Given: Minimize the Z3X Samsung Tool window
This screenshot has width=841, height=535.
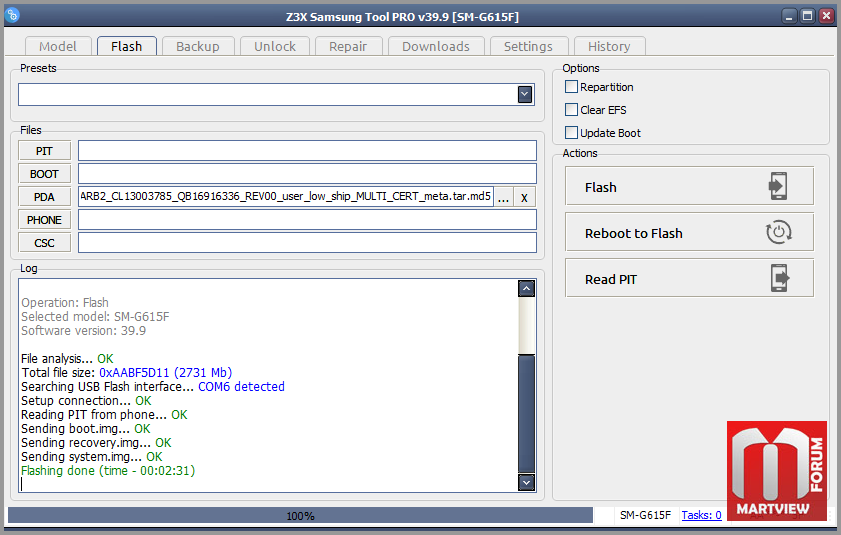Looking at the screenshot, I should [x=789, y=16].
